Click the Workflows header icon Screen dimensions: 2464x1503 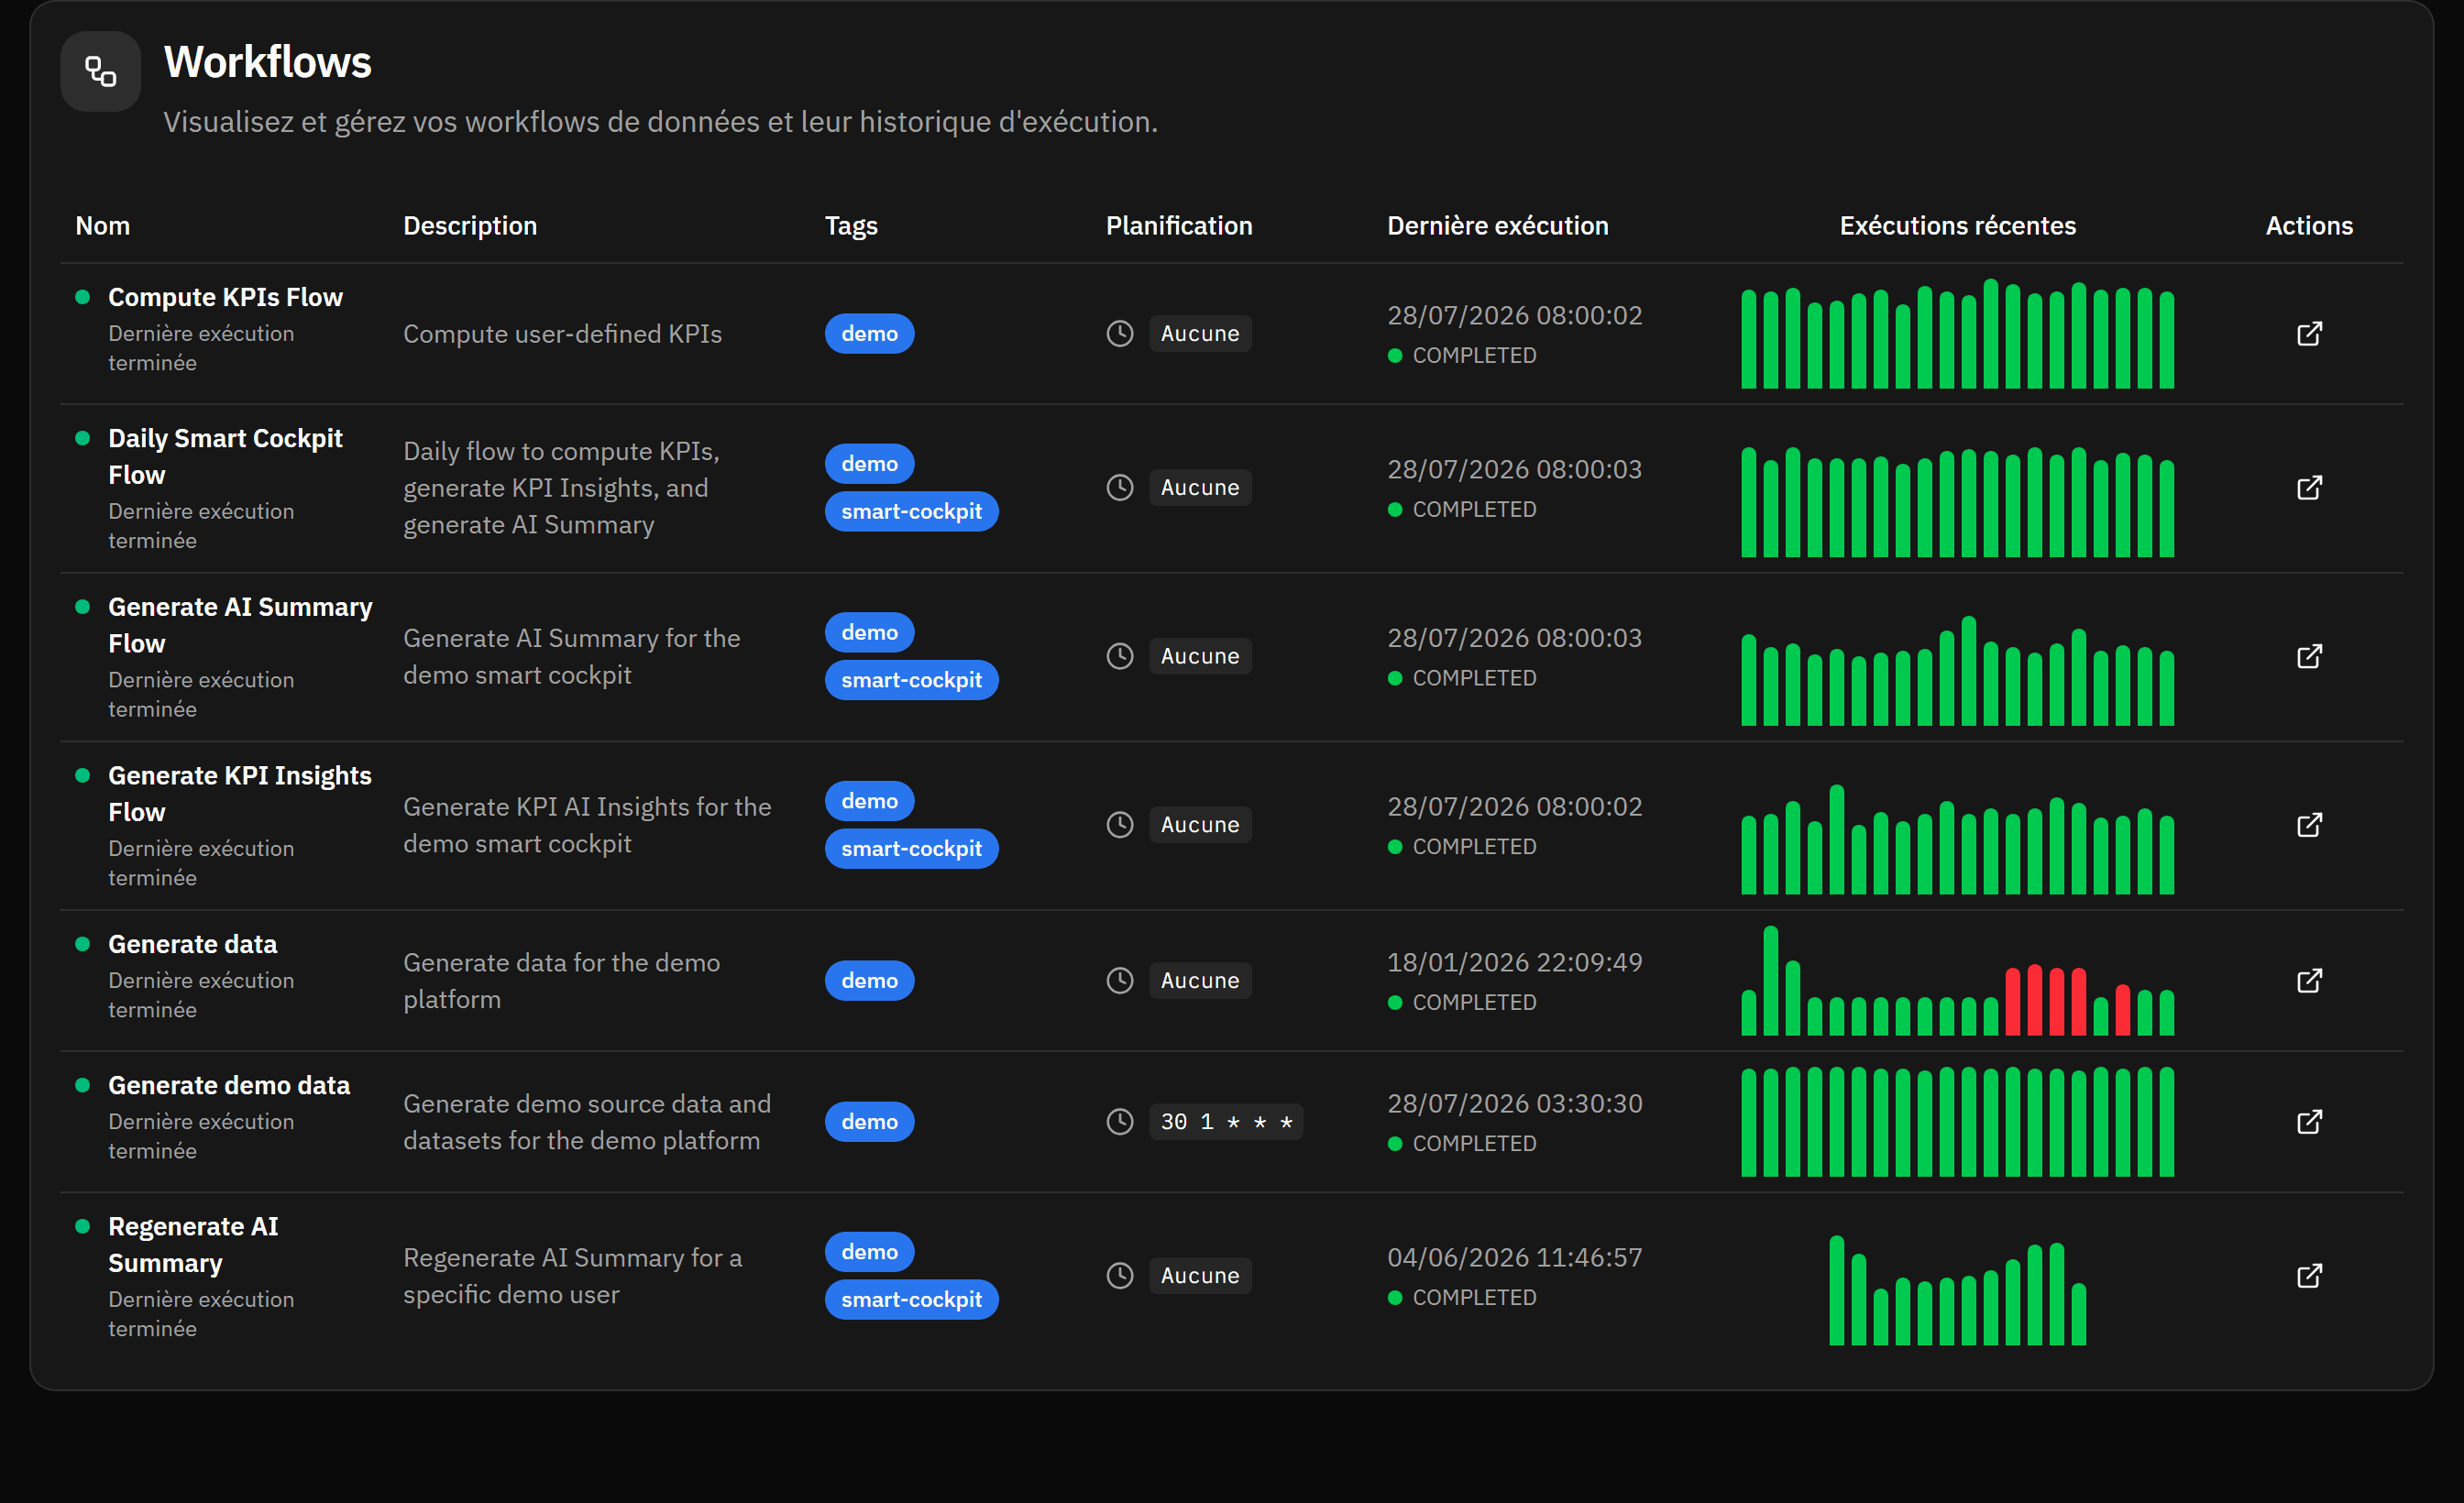pyautogui.click(x=100, y=71)
